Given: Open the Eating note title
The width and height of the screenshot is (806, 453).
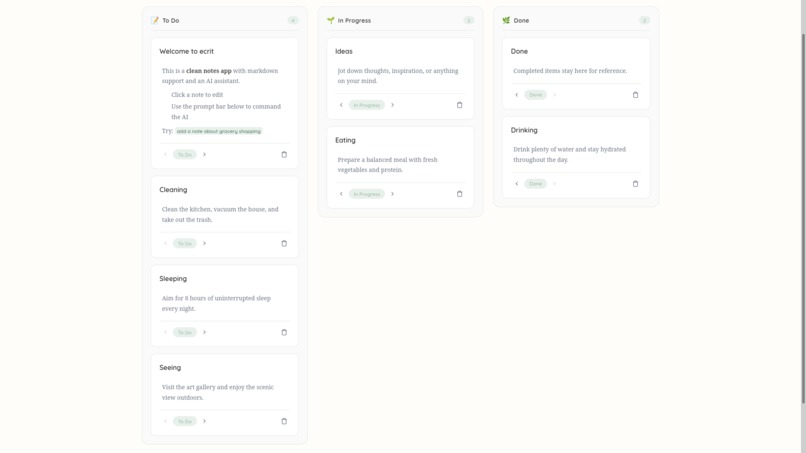Looking at the screenshot, I should pyautogui.click(x=345, y=140).
